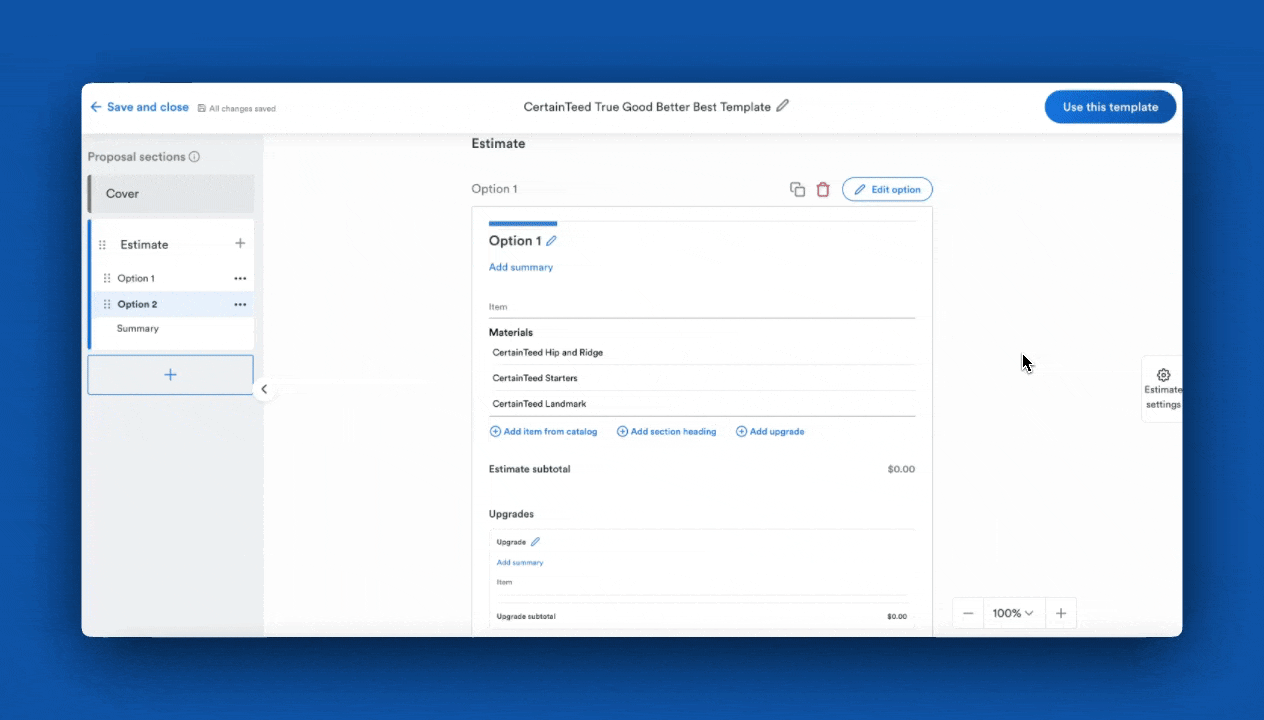Click CertainTeed Landmark item

539,404
